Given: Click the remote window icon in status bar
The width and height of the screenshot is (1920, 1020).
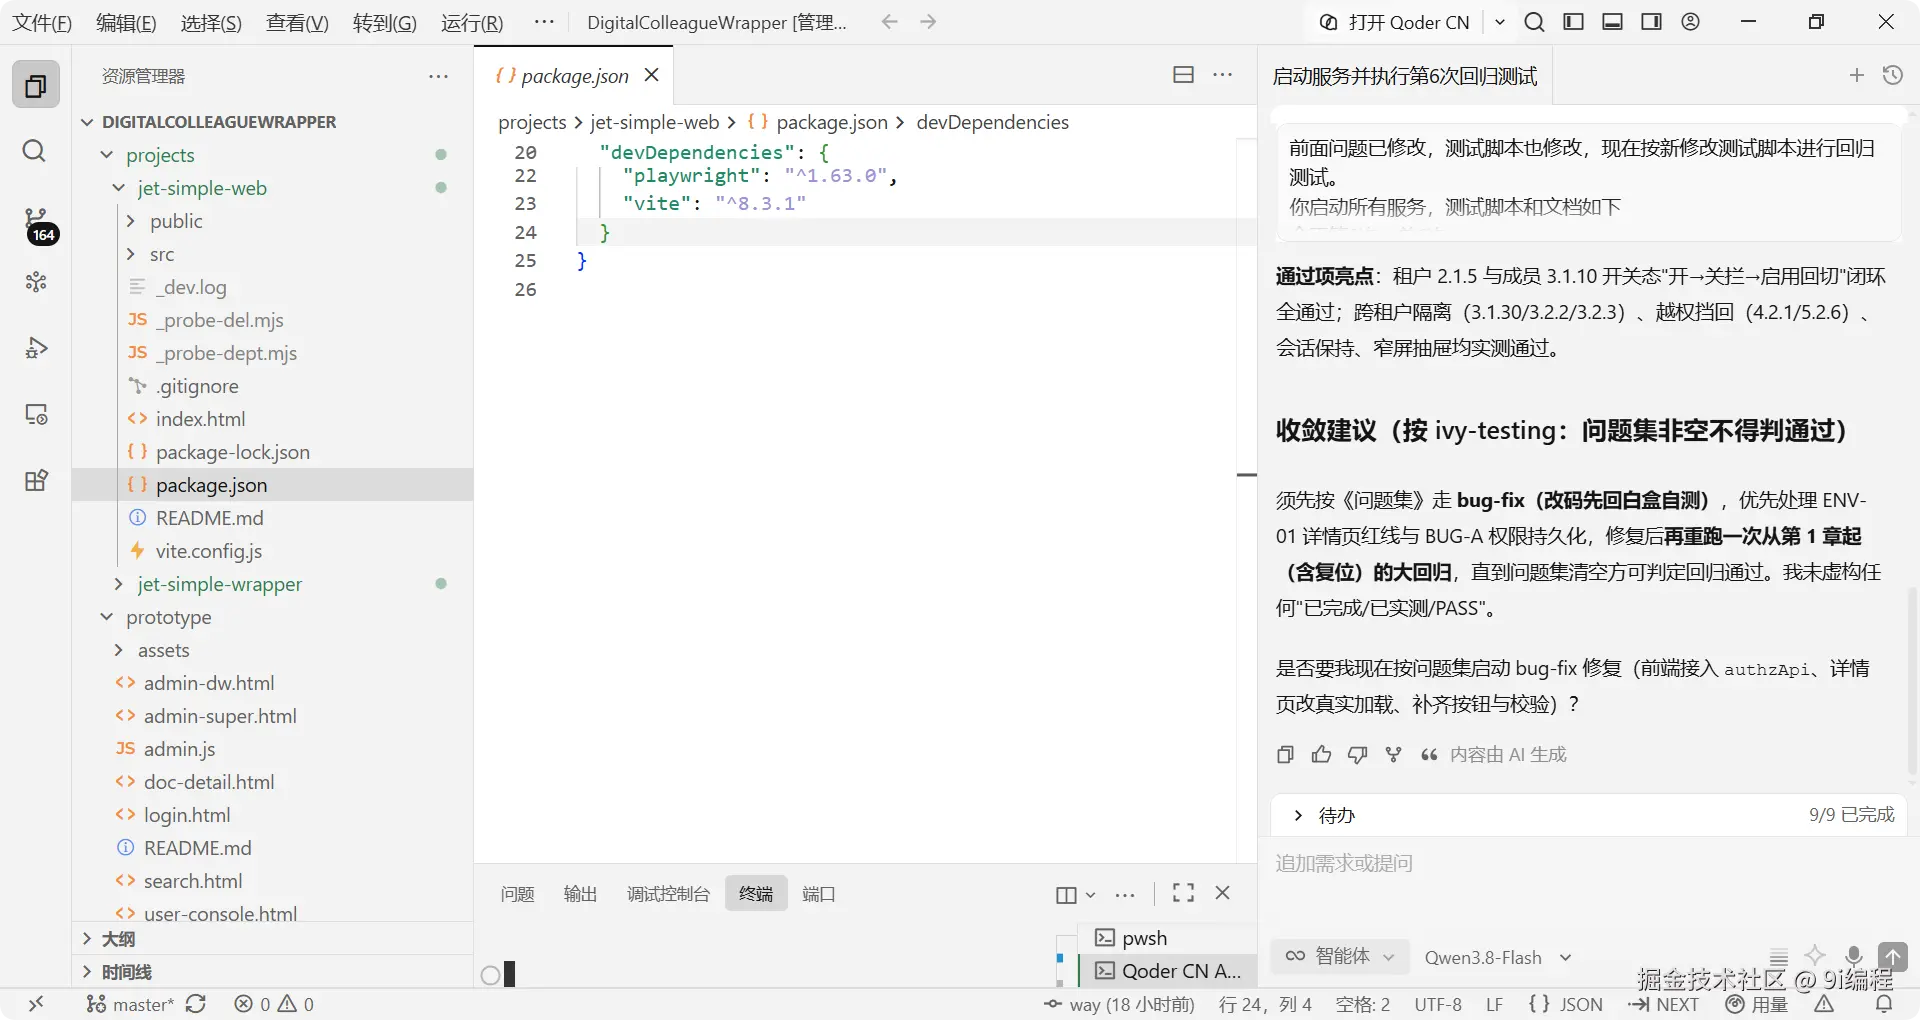Looking at the screenshot, I should (36, 1004).
